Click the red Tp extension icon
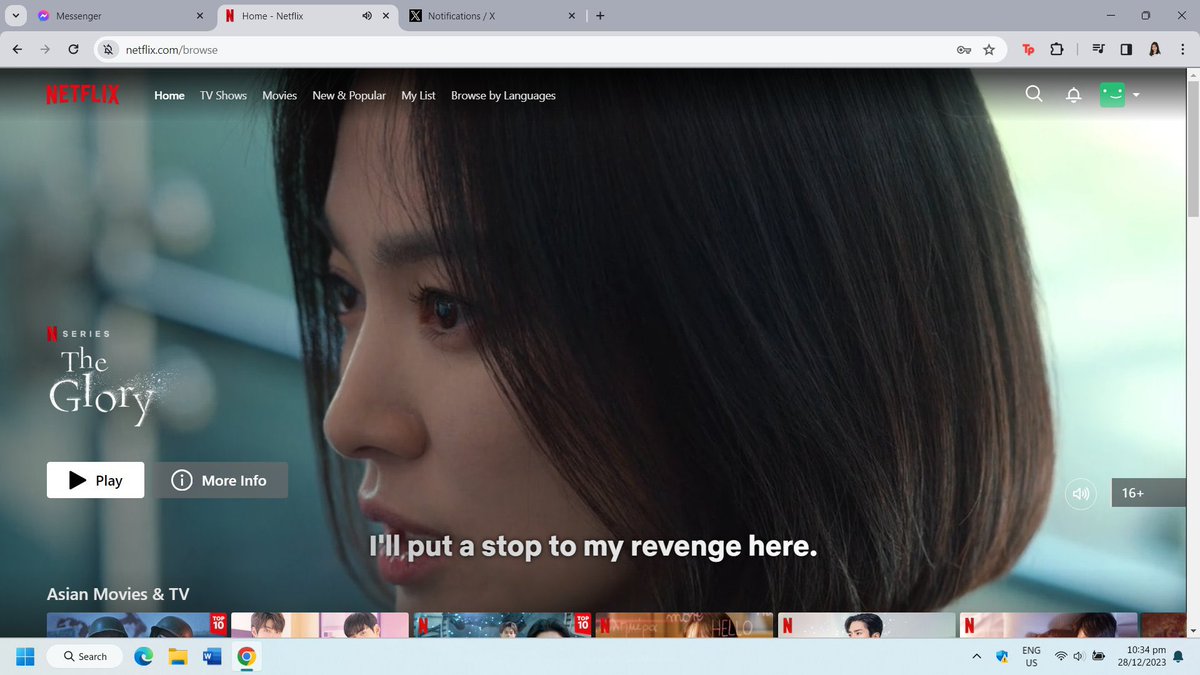 (1028, 49)
